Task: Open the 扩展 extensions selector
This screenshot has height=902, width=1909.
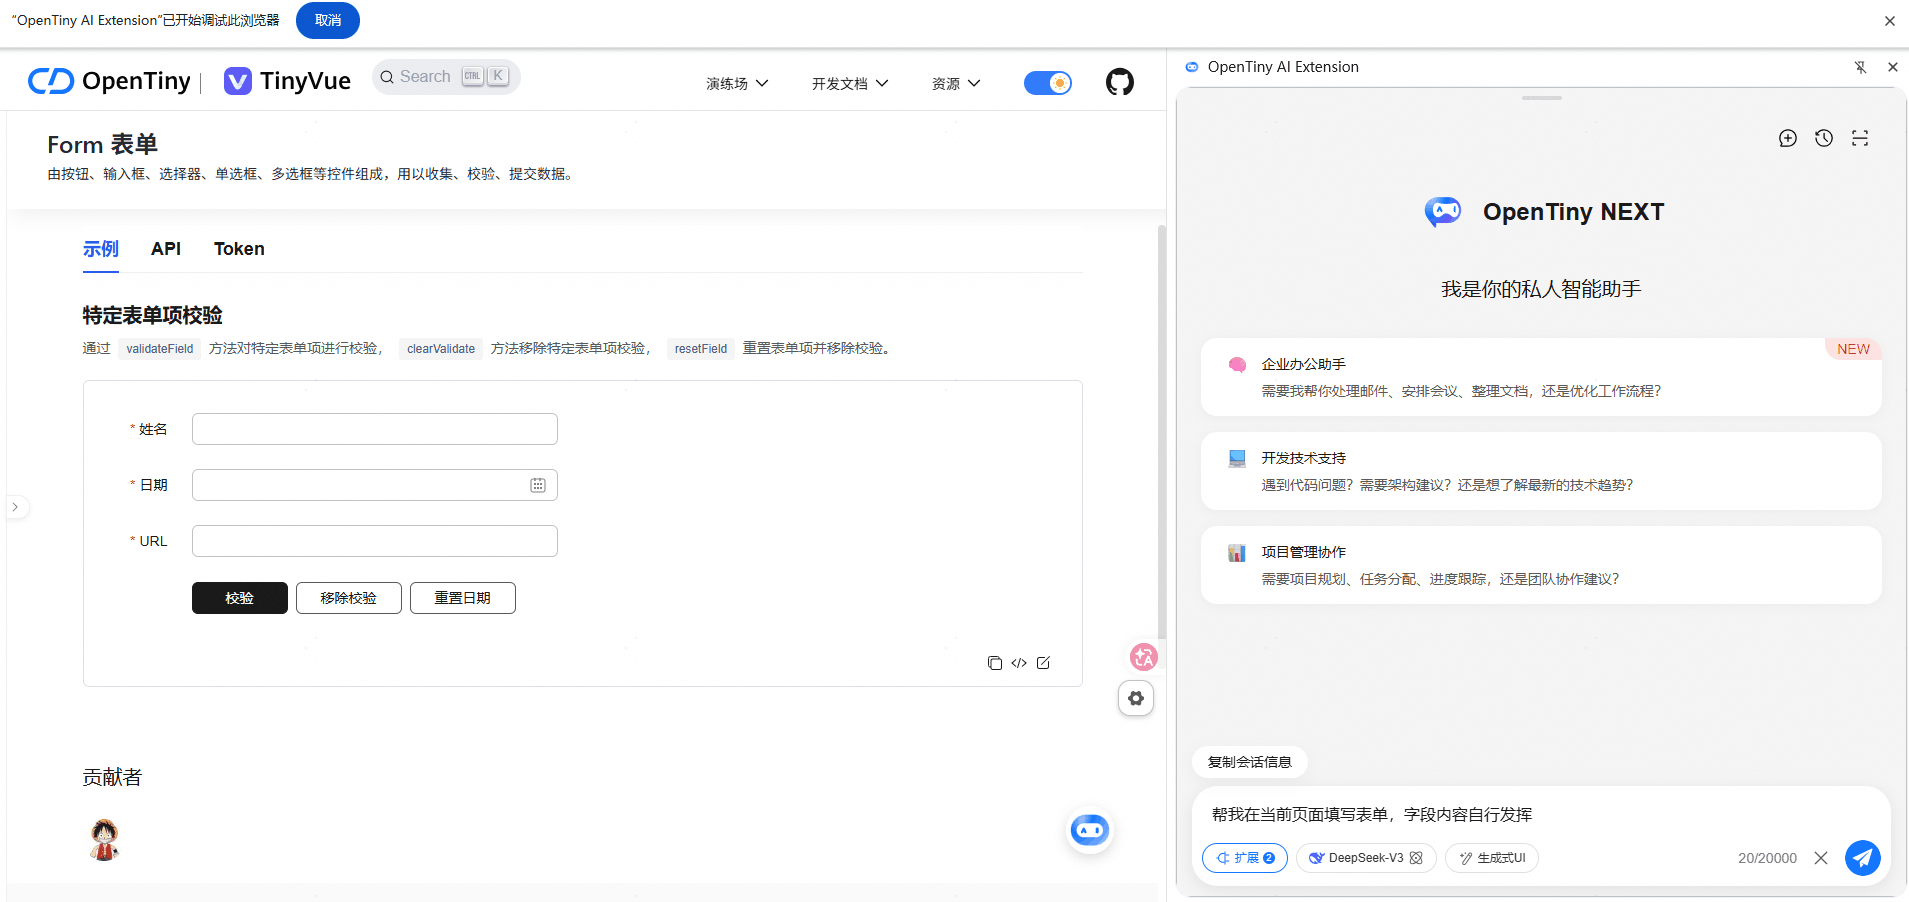Action: click(x=1245, y=858)
